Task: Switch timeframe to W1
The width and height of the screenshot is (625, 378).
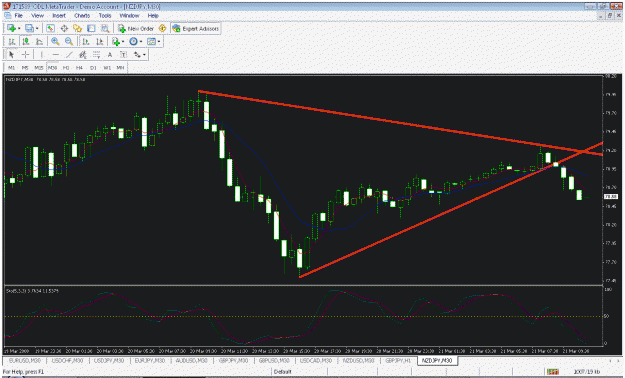Action: (x=107, y=68)
